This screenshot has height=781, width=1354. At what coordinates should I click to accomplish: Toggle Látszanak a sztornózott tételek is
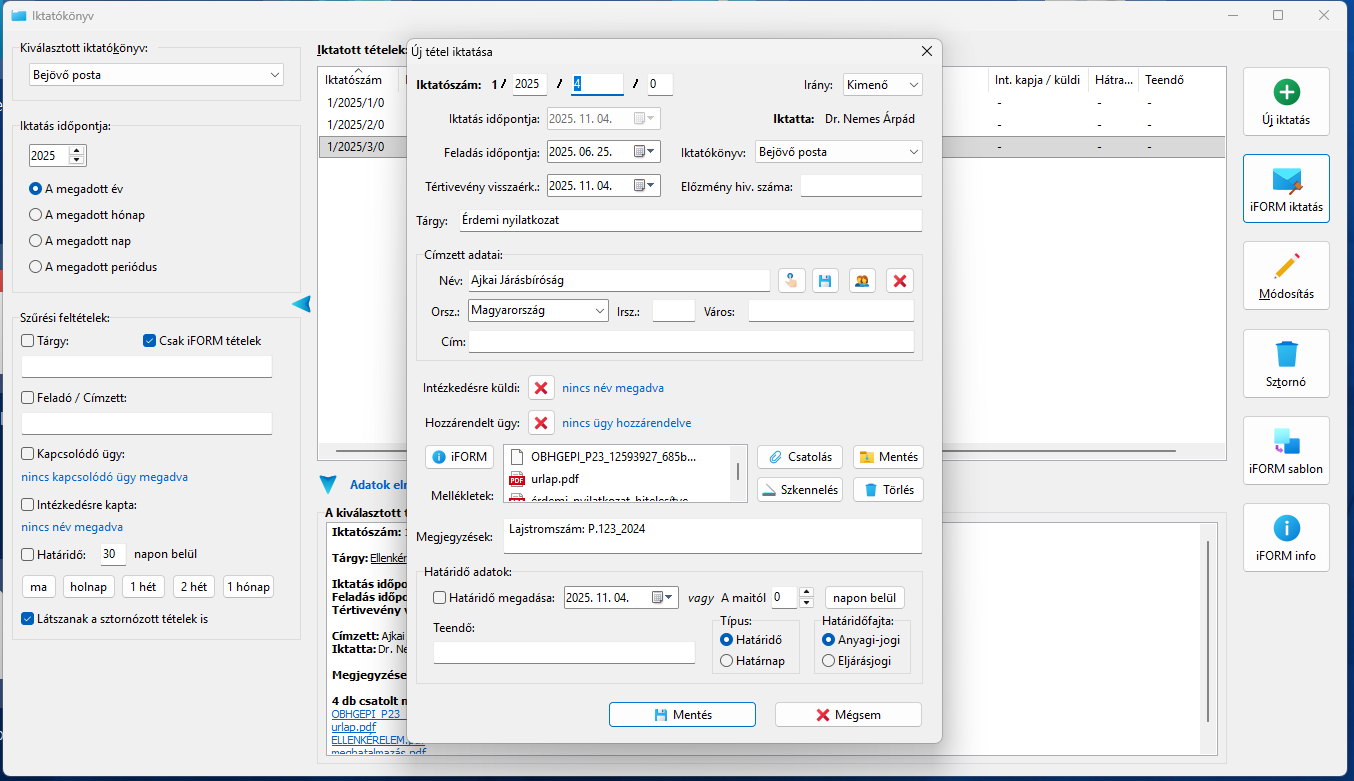coord(28,619)
